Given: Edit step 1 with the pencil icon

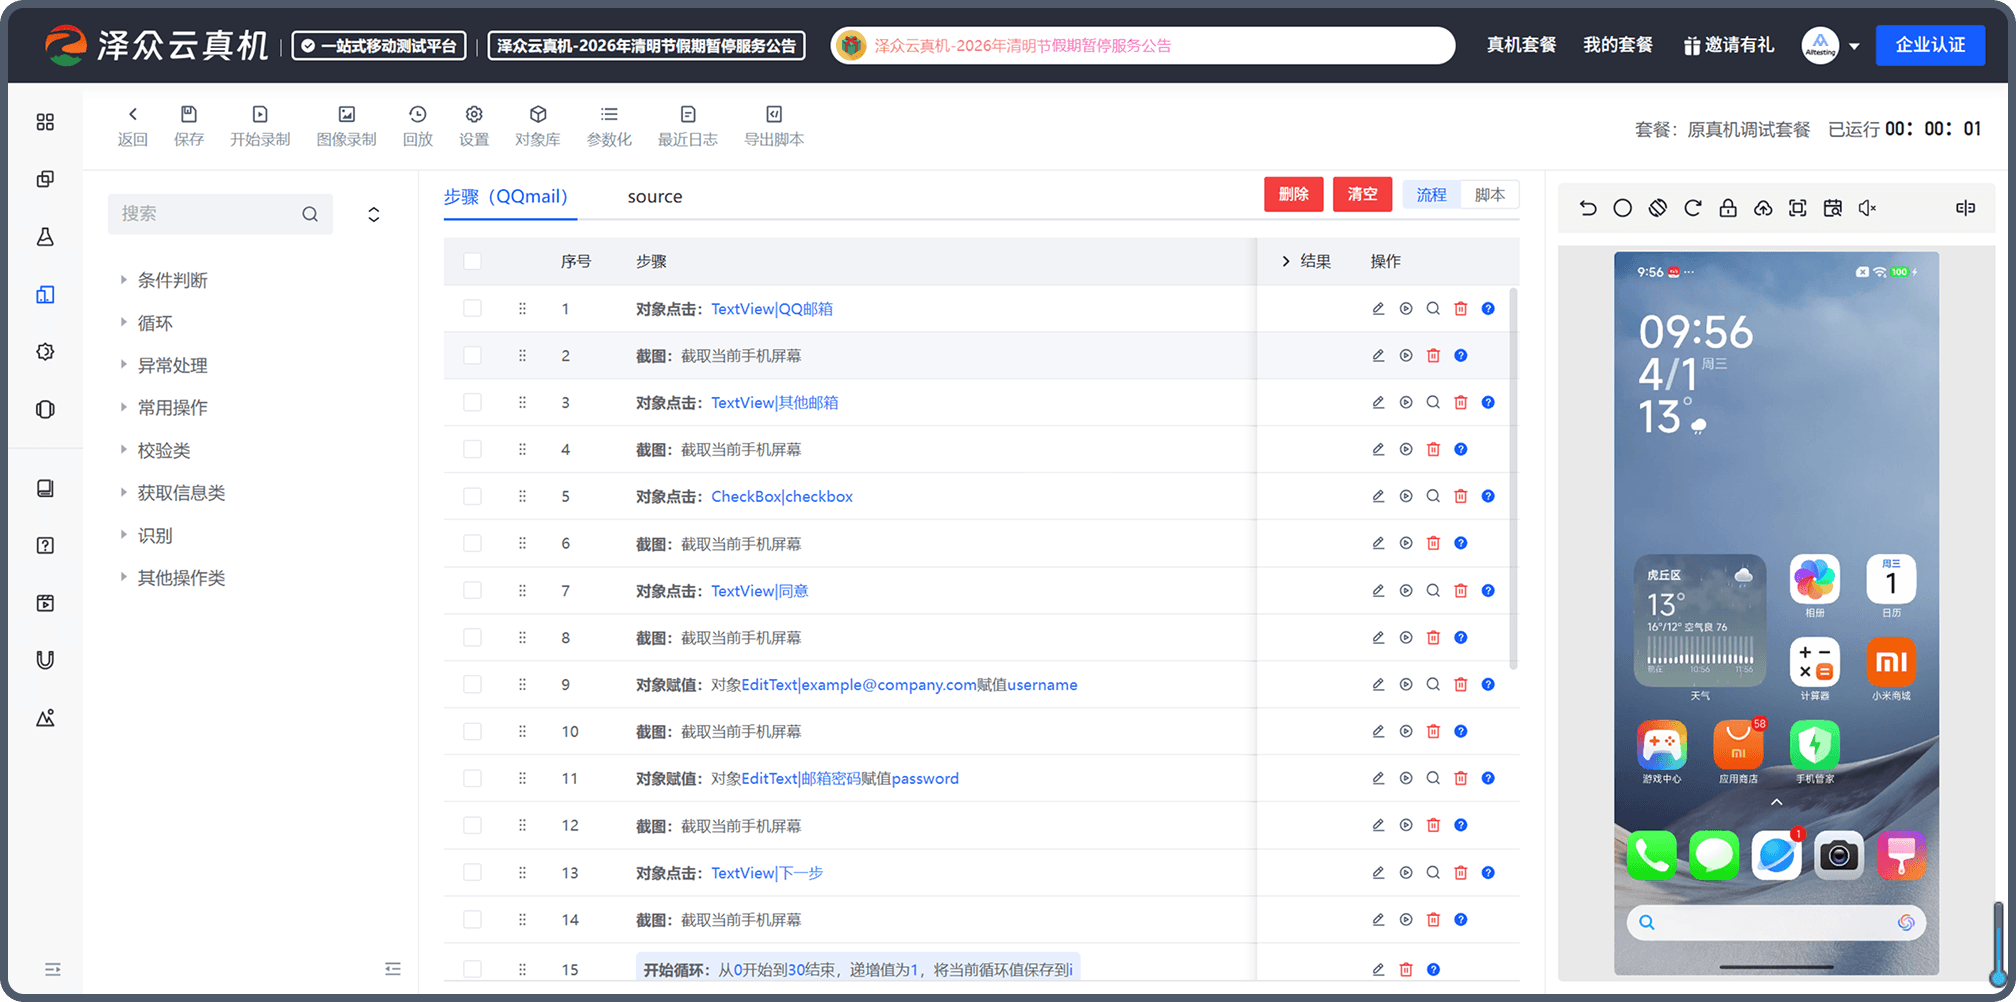Looking at the screenshot, I should click(x=1378, y=309).
